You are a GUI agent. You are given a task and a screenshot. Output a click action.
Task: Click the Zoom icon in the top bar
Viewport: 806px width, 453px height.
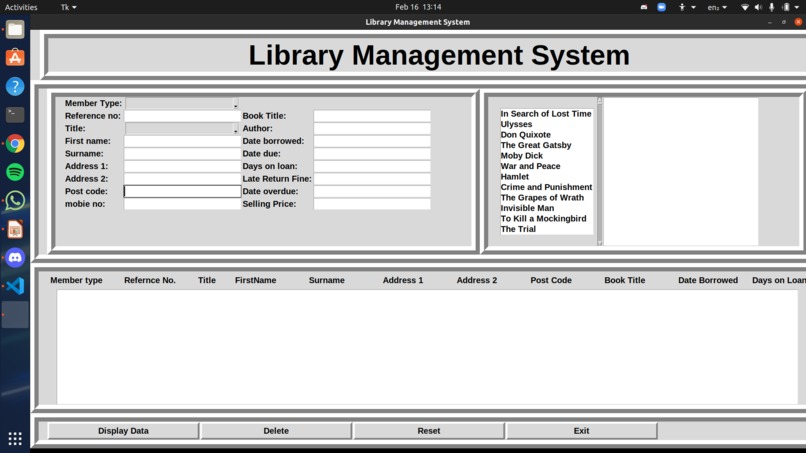(x=662, y=7)
